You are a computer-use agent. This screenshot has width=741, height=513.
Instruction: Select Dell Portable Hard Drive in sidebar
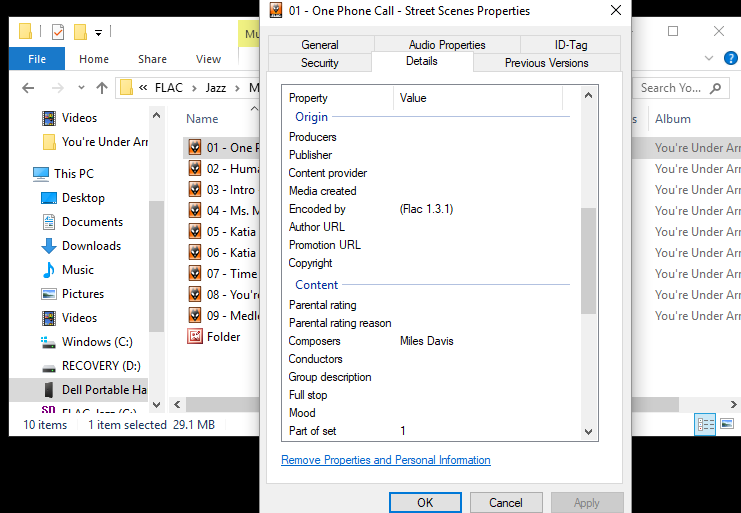coord(103,390)
